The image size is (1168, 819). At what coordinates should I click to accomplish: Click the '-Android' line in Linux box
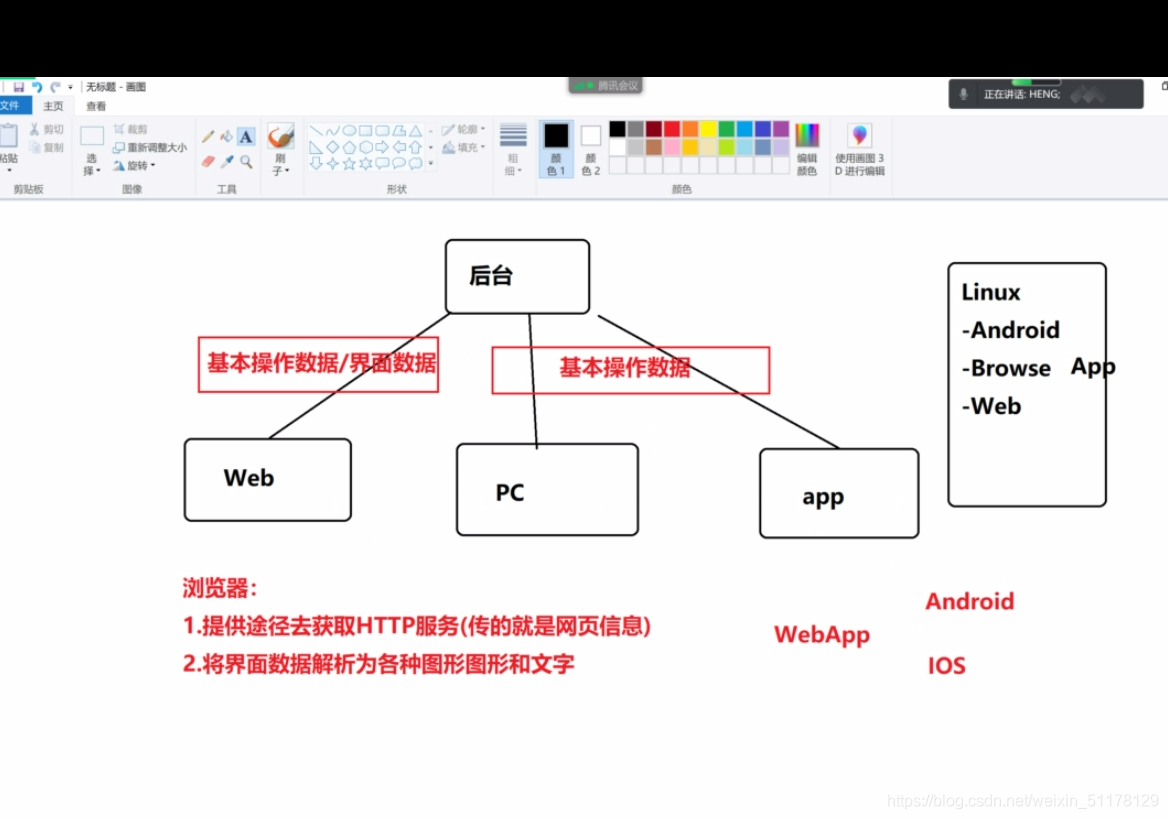click(x=1011, y=330)
